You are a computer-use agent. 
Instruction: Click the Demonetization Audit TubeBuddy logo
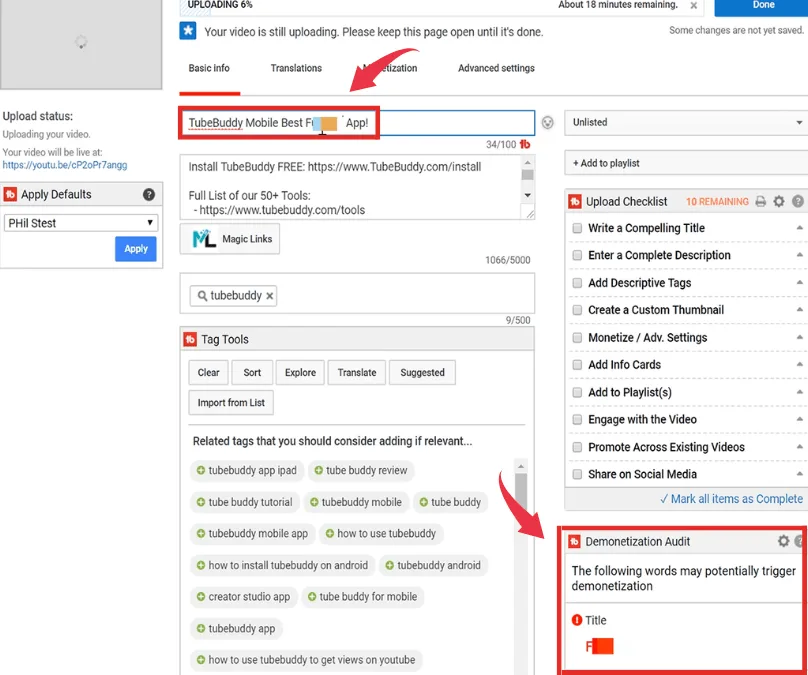pos(574,542)
